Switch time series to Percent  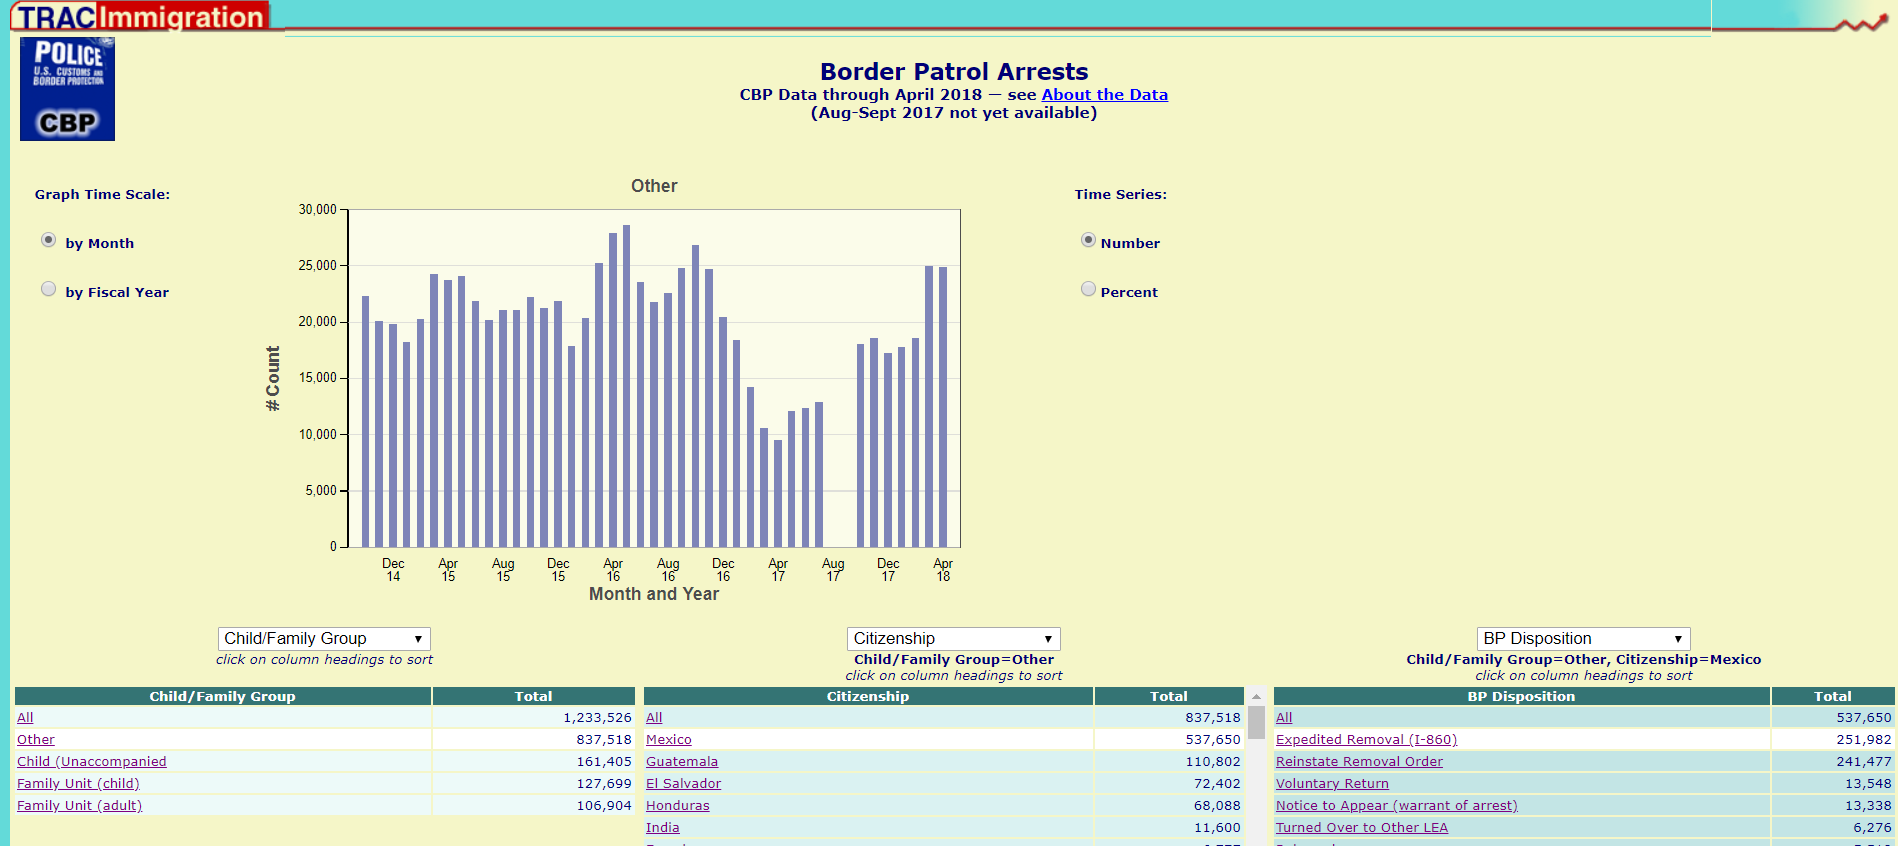[x=1088, y=289]
